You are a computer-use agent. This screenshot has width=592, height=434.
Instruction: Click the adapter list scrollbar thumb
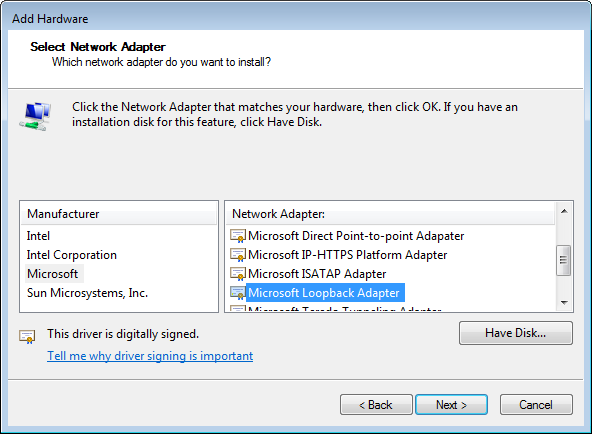pyautogui.click(x=564, y=260)
